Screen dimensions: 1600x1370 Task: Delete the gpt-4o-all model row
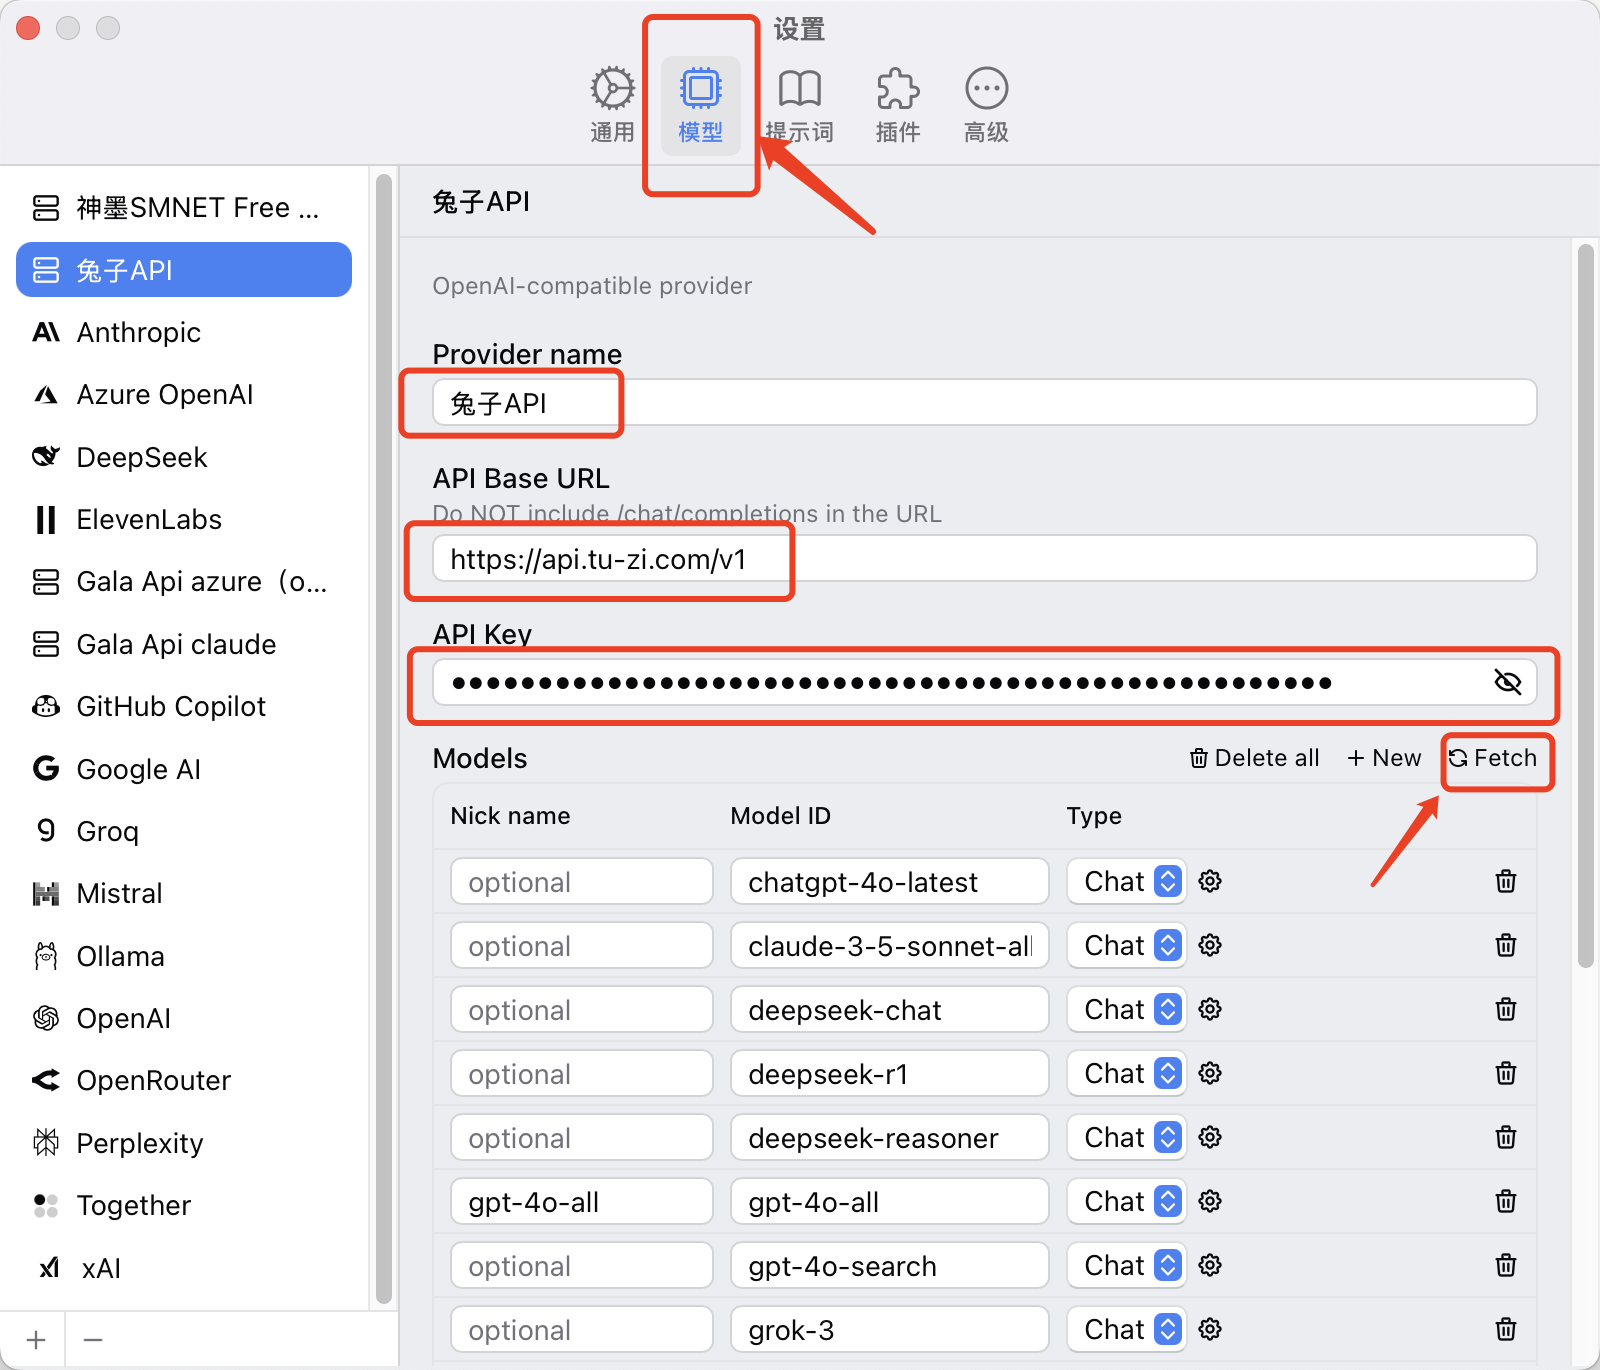[1506, 1201]
